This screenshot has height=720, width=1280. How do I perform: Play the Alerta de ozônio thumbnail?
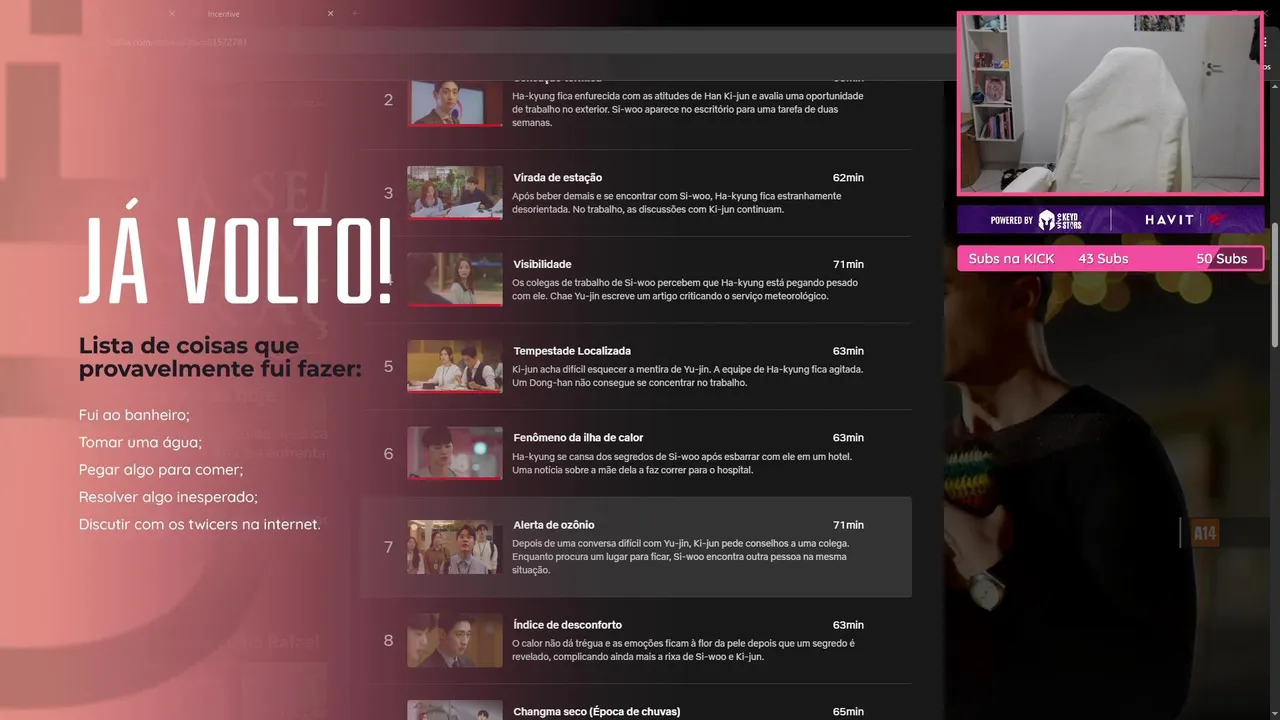(454, 547)
